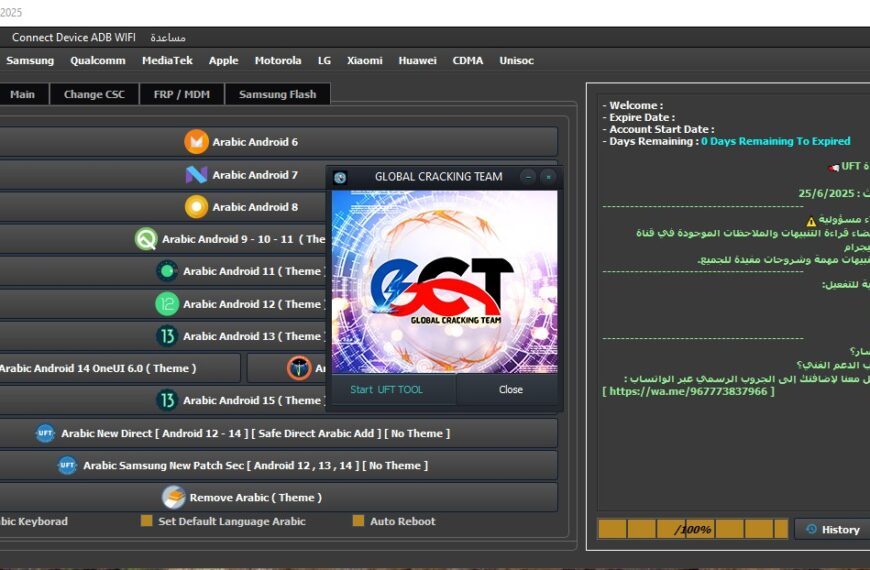Open the LG brand menu
The height and width of the screenshot is (570, 870).
pyautogui.click(x=325, y=60)
